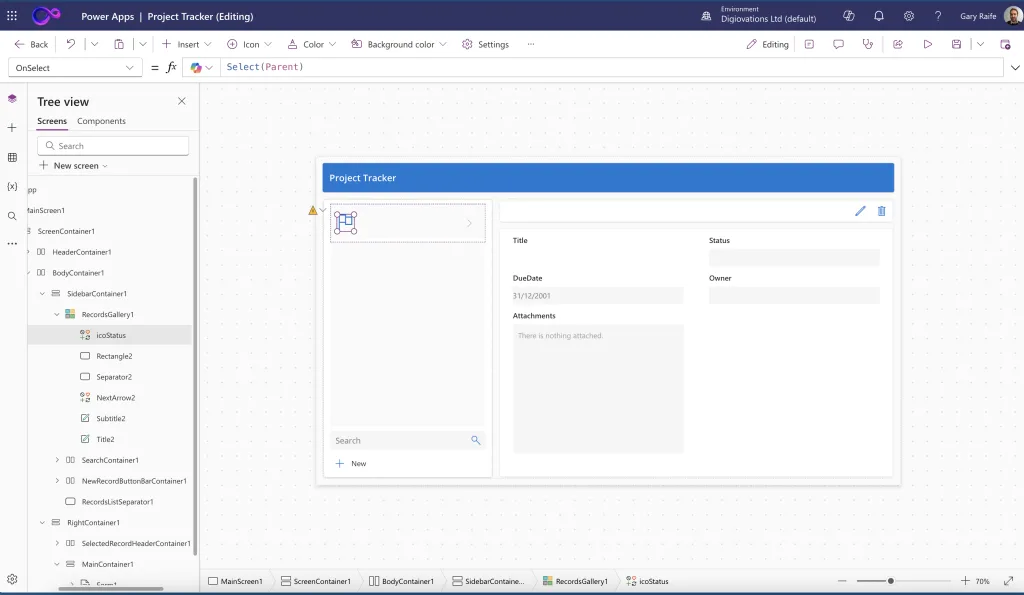This screenshot has height=595, width=1024.
Task: Click the pencil edit icon on canvas
Action: click(x=860, y=211)
